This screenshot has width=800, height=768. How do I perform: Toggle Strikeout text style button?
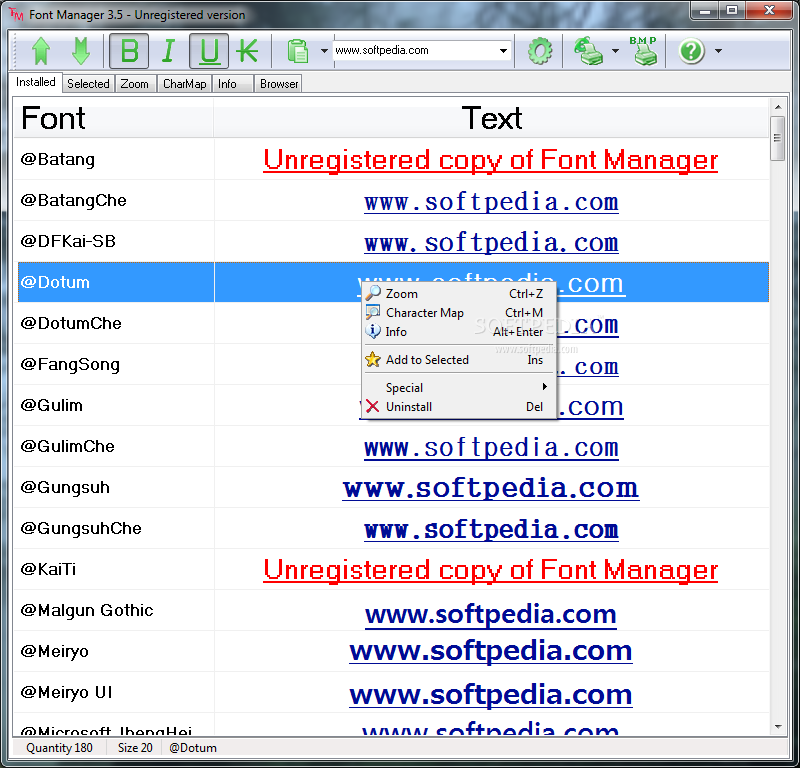pos(247,51)
